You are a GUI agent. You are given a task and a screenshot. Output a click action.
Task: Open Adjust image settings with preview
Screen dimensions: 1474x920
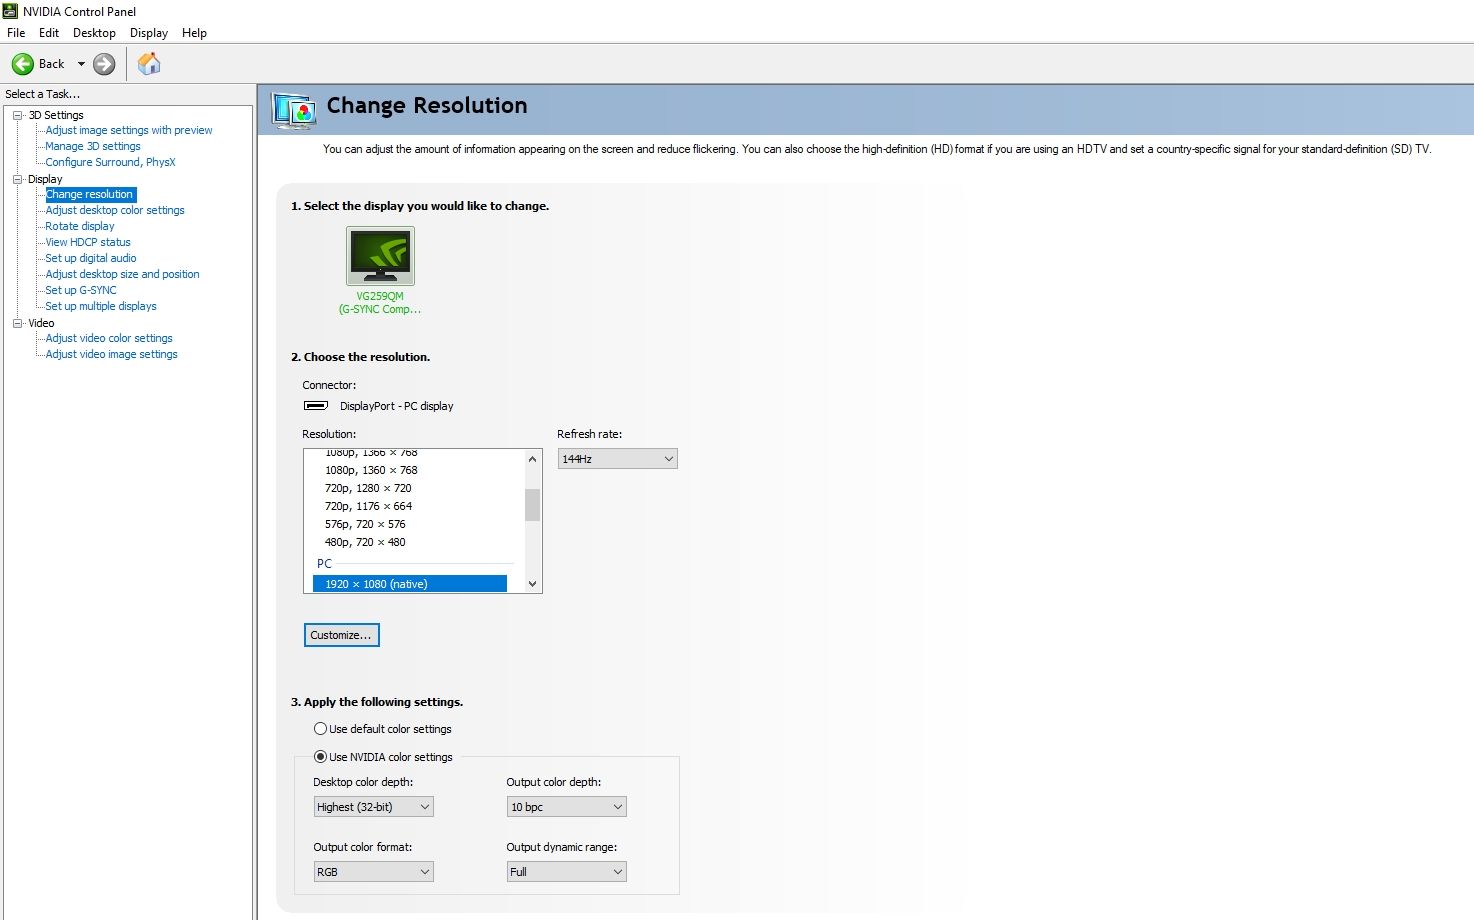click(129, 130)
